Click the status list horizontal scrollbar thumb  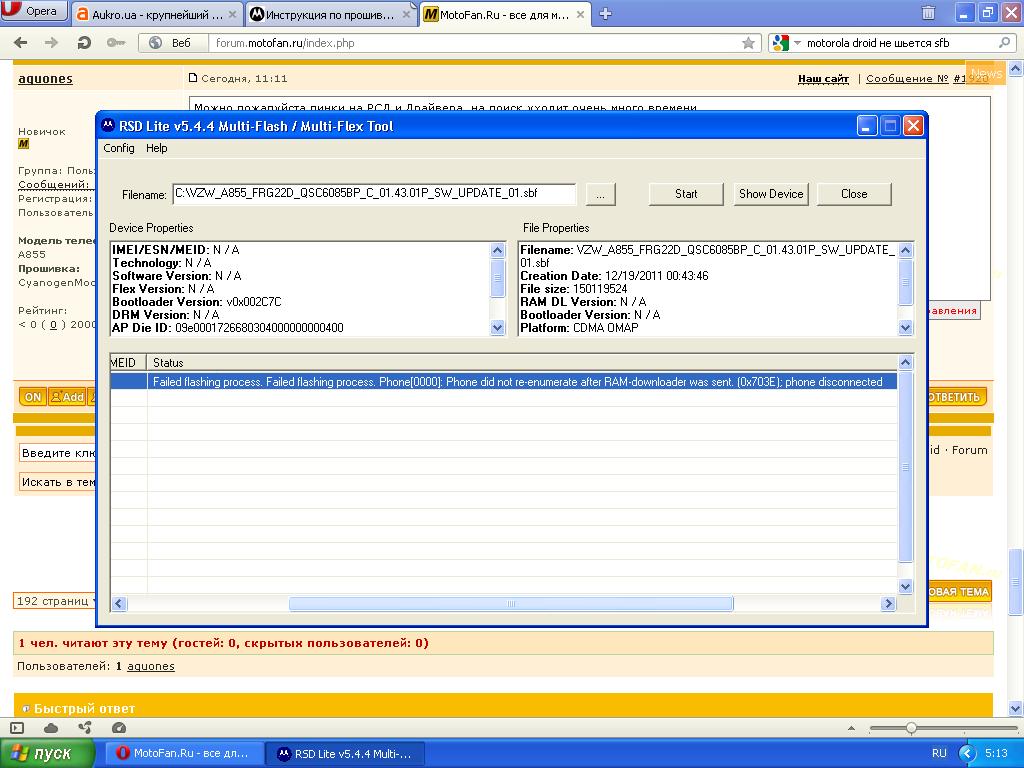(x=511, y=603)
